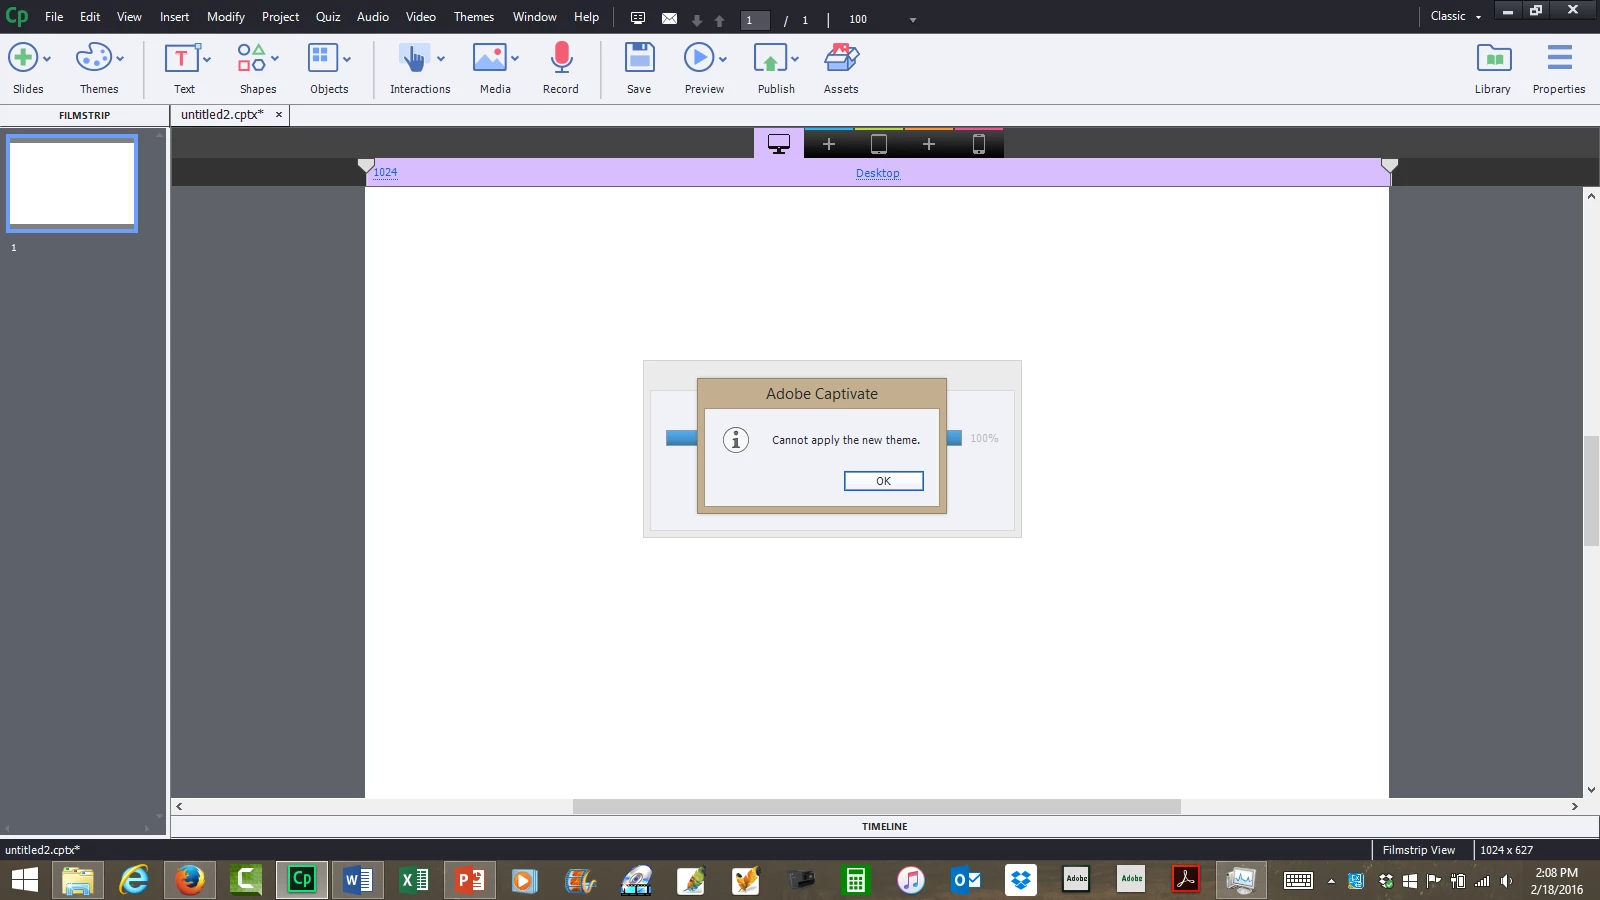Open the Insert menu

174,17
